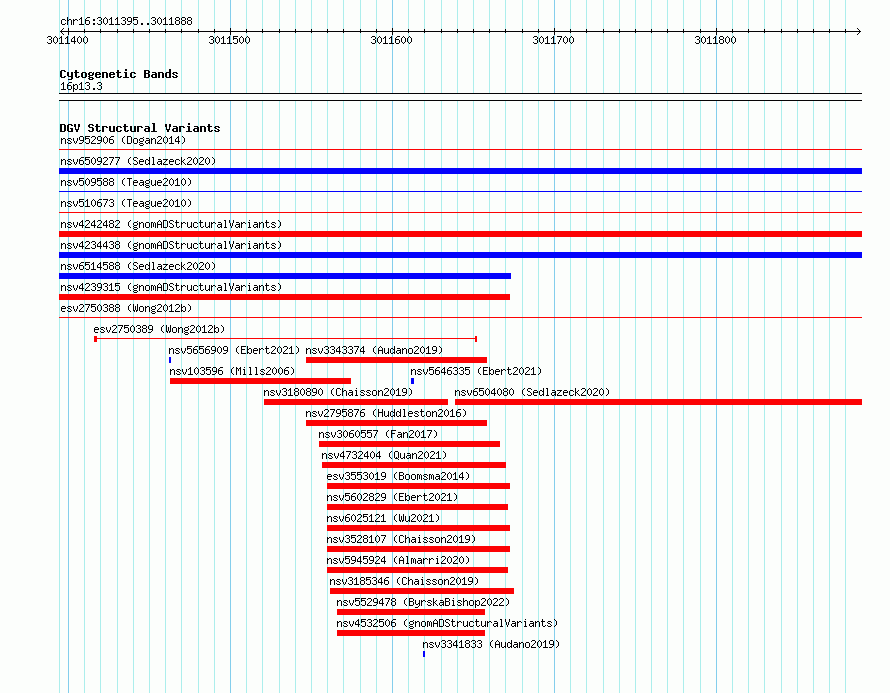The height and width of the screenshot is (693, 890).
Task: Click the nsv3528107 (Chaisson2019) label
Action: tap(401, 539)
